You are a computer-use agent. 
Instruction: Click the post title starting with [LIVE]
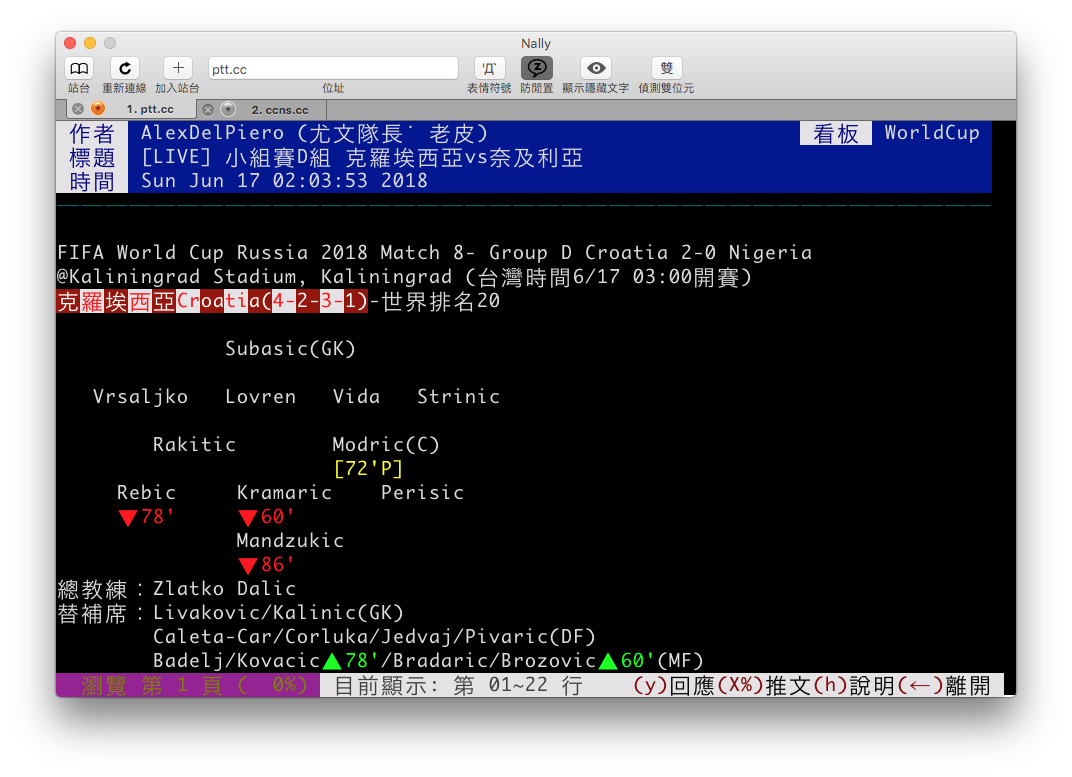point(362,158)
